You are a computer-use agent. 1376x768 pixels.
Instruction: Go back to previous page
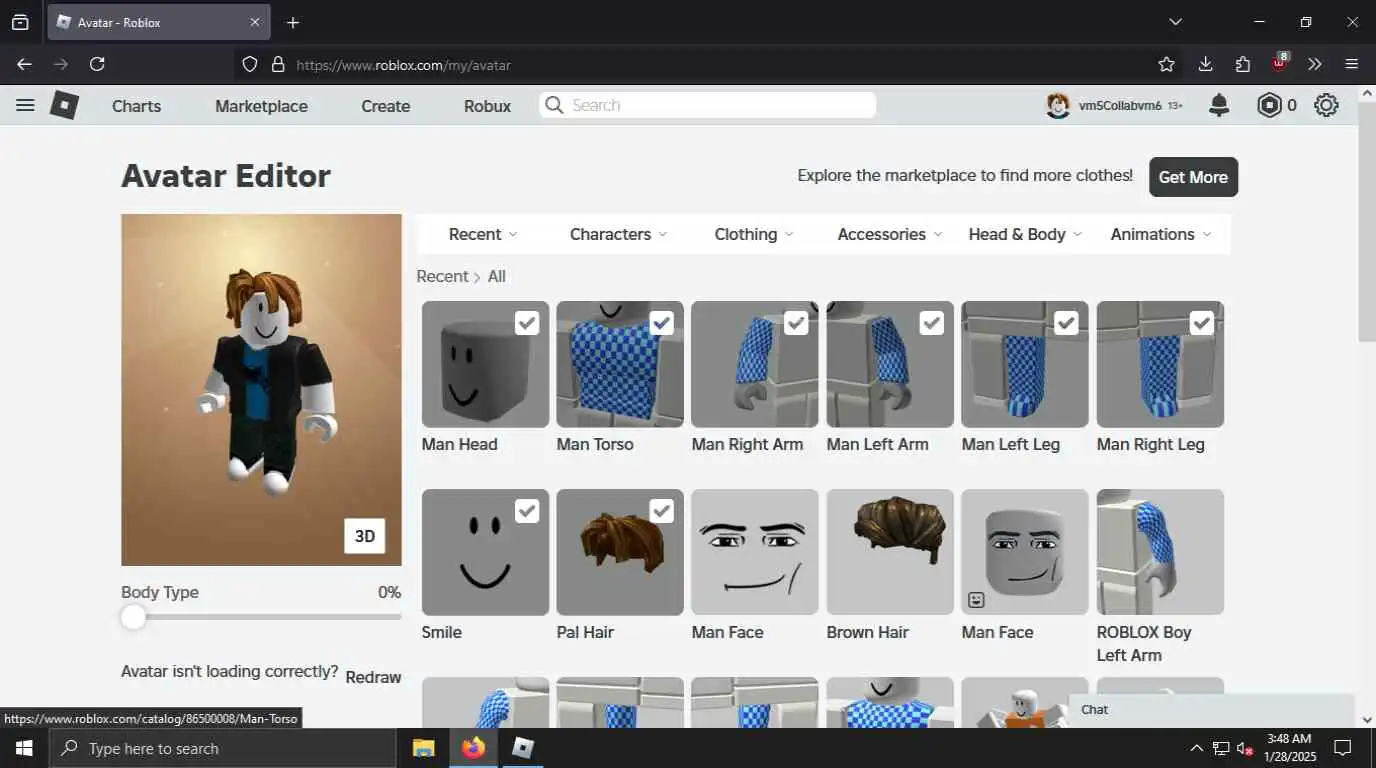[24, 64]
